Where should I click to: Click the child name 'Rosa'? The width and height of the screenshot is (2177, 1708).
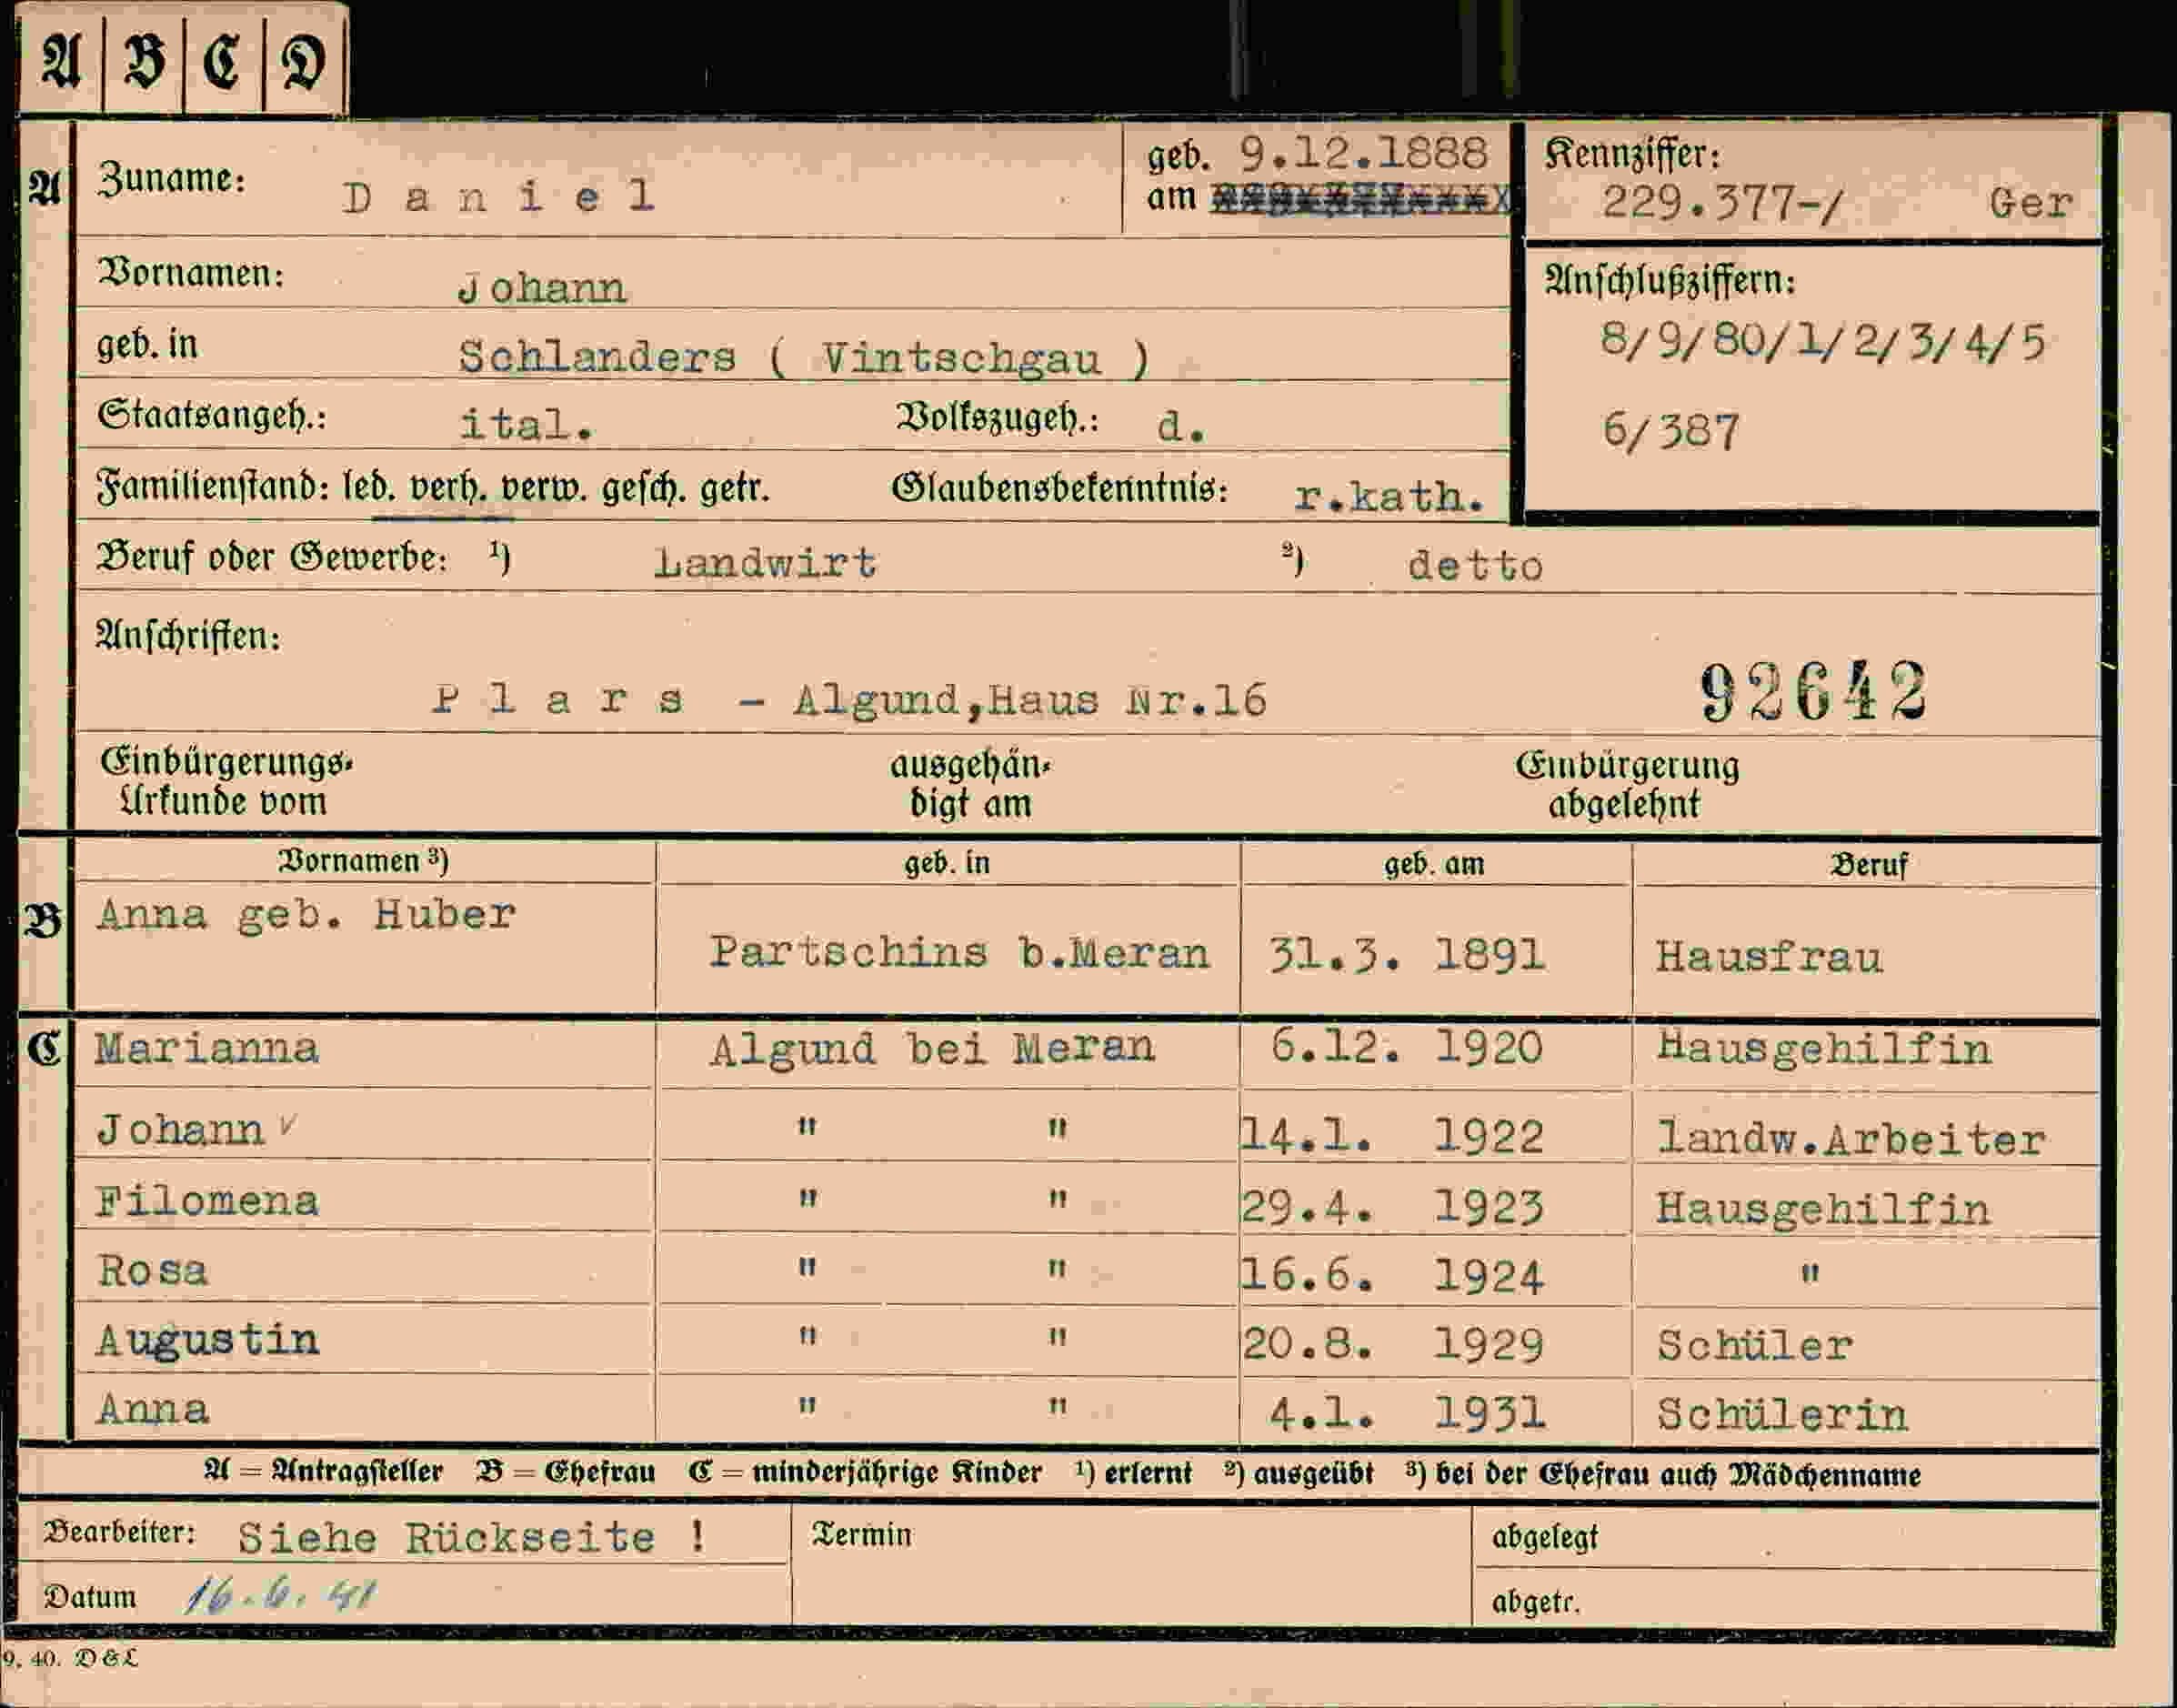click(152, 1271)
